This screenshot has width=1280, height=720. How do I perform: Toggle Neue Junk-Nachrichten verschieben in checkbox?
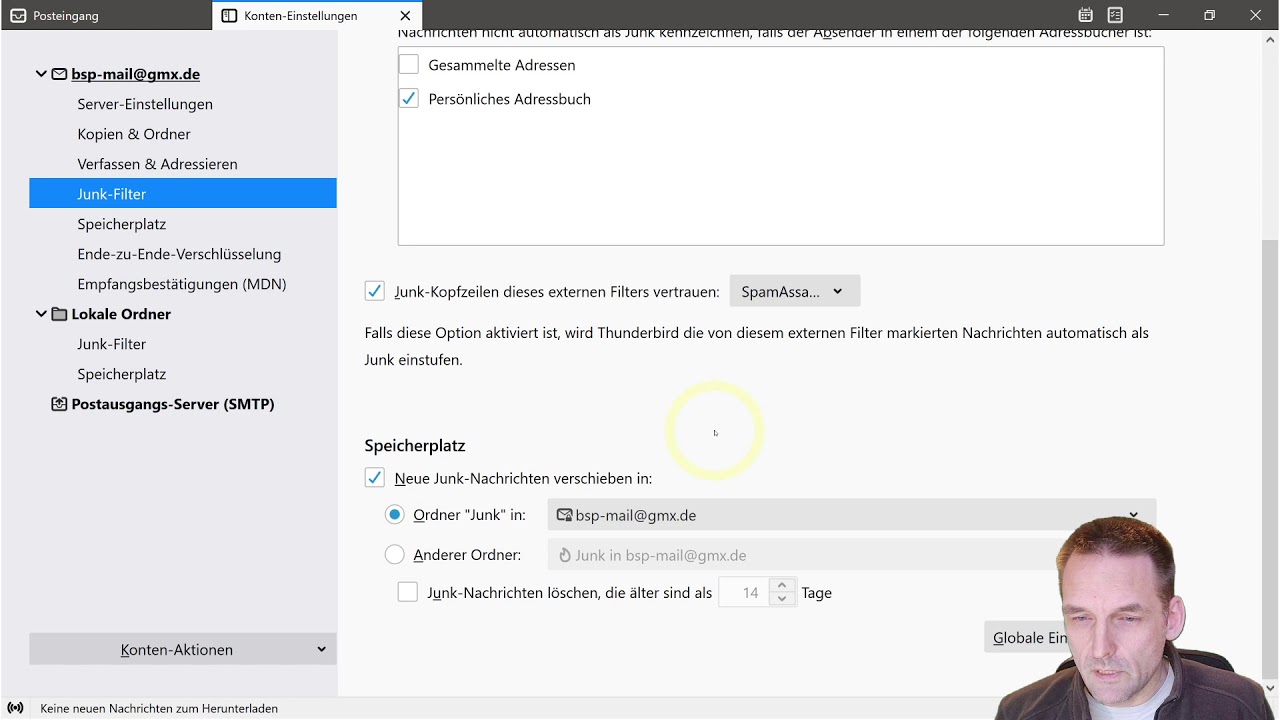(375, 478)
